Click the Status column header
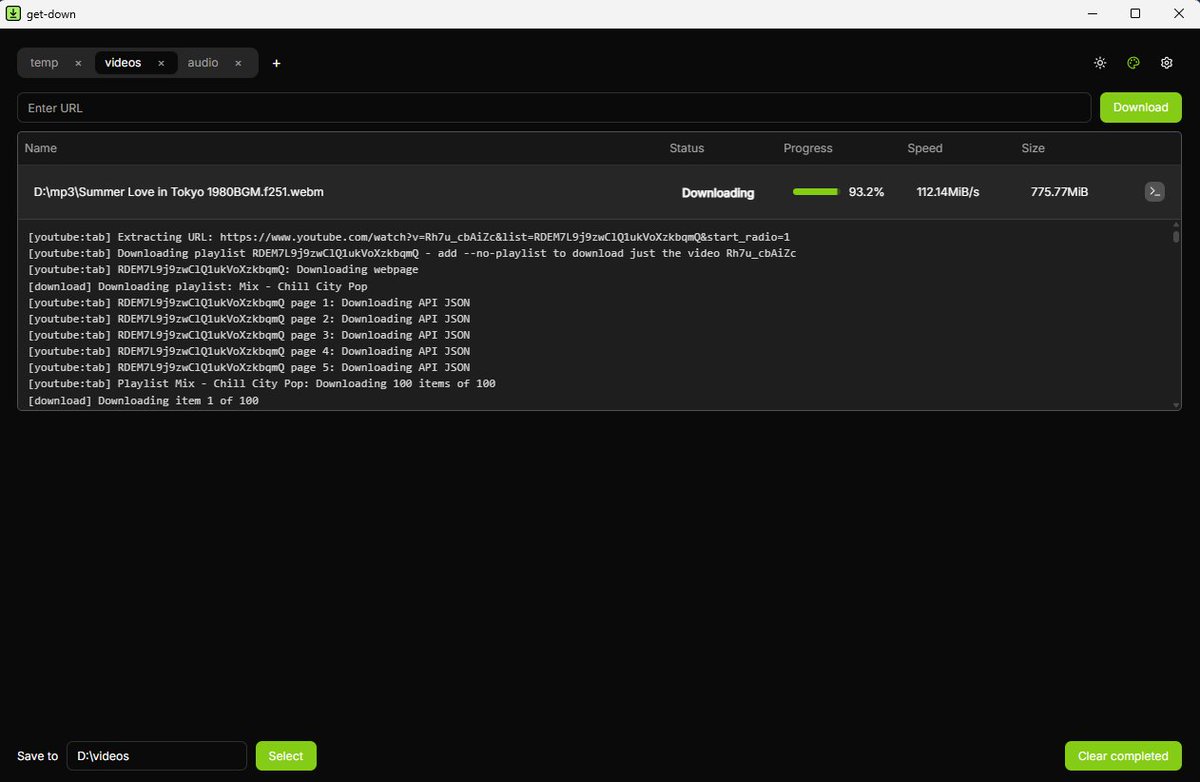 687,148
